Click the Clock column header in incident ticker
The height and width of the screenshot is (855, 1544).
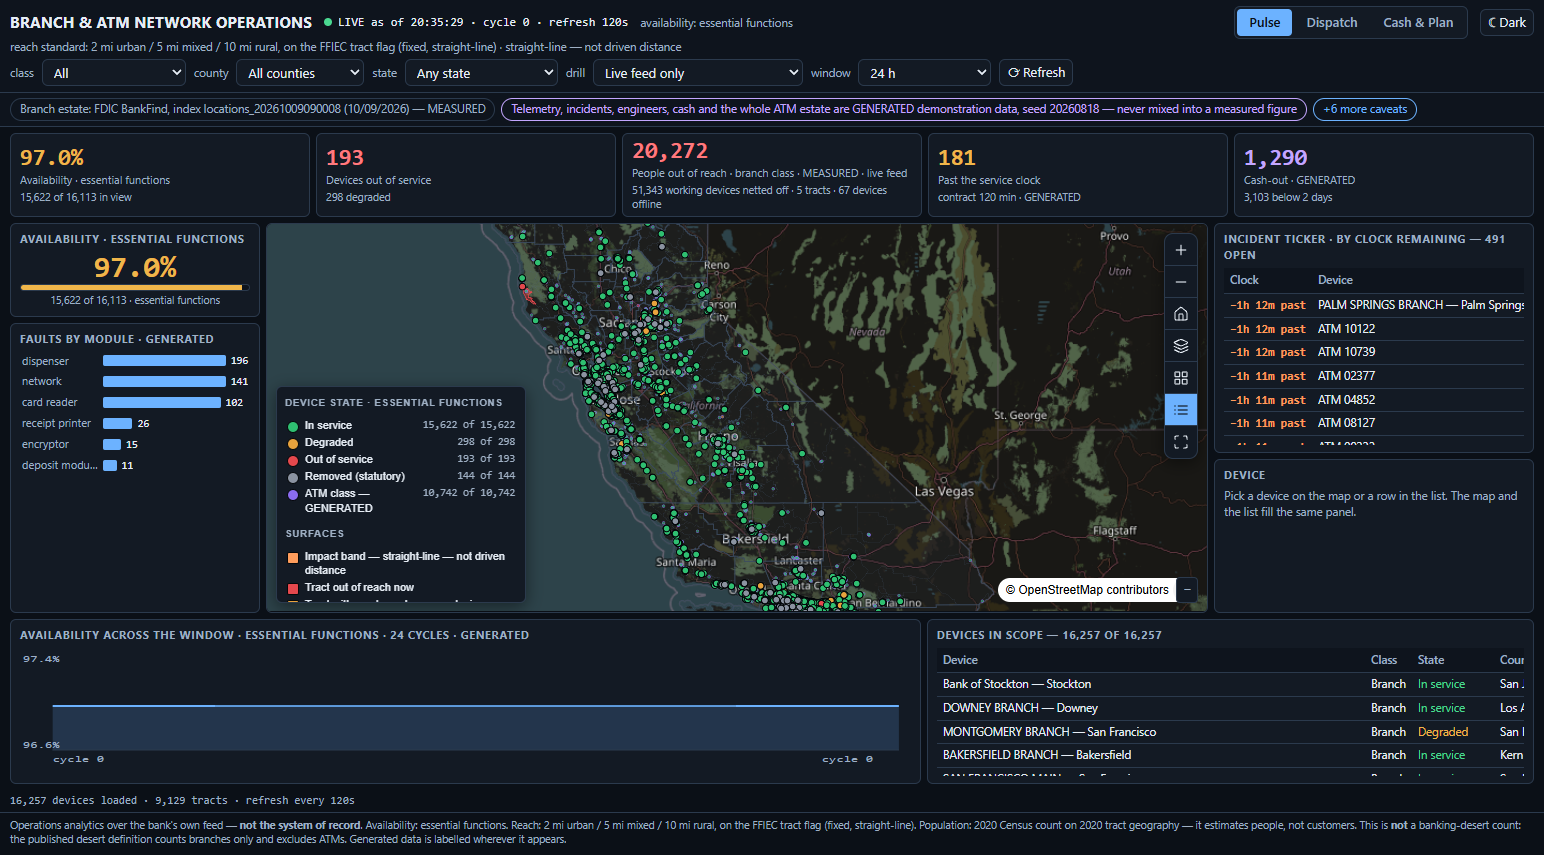click(x=1244, y=280)
